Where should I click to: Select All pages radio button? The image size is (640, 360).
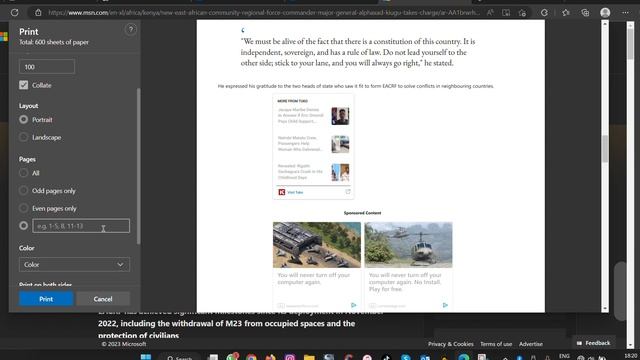tap(24, 173)
